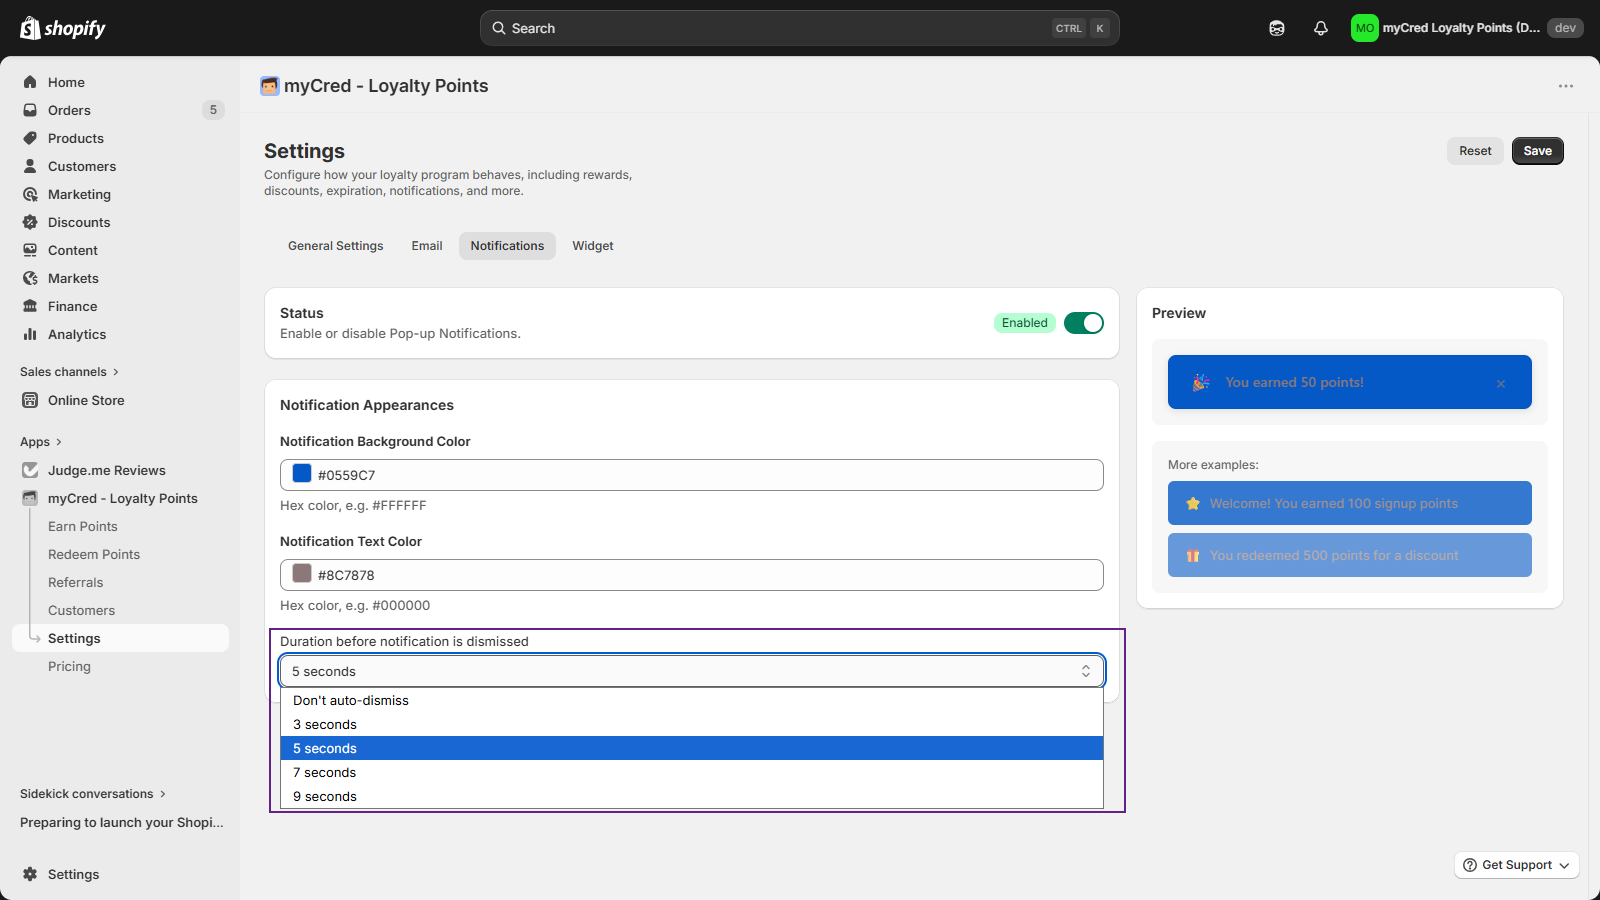
Task: Disable the pop-up notifications status toggle
Action: click(x=1083, y=323)
